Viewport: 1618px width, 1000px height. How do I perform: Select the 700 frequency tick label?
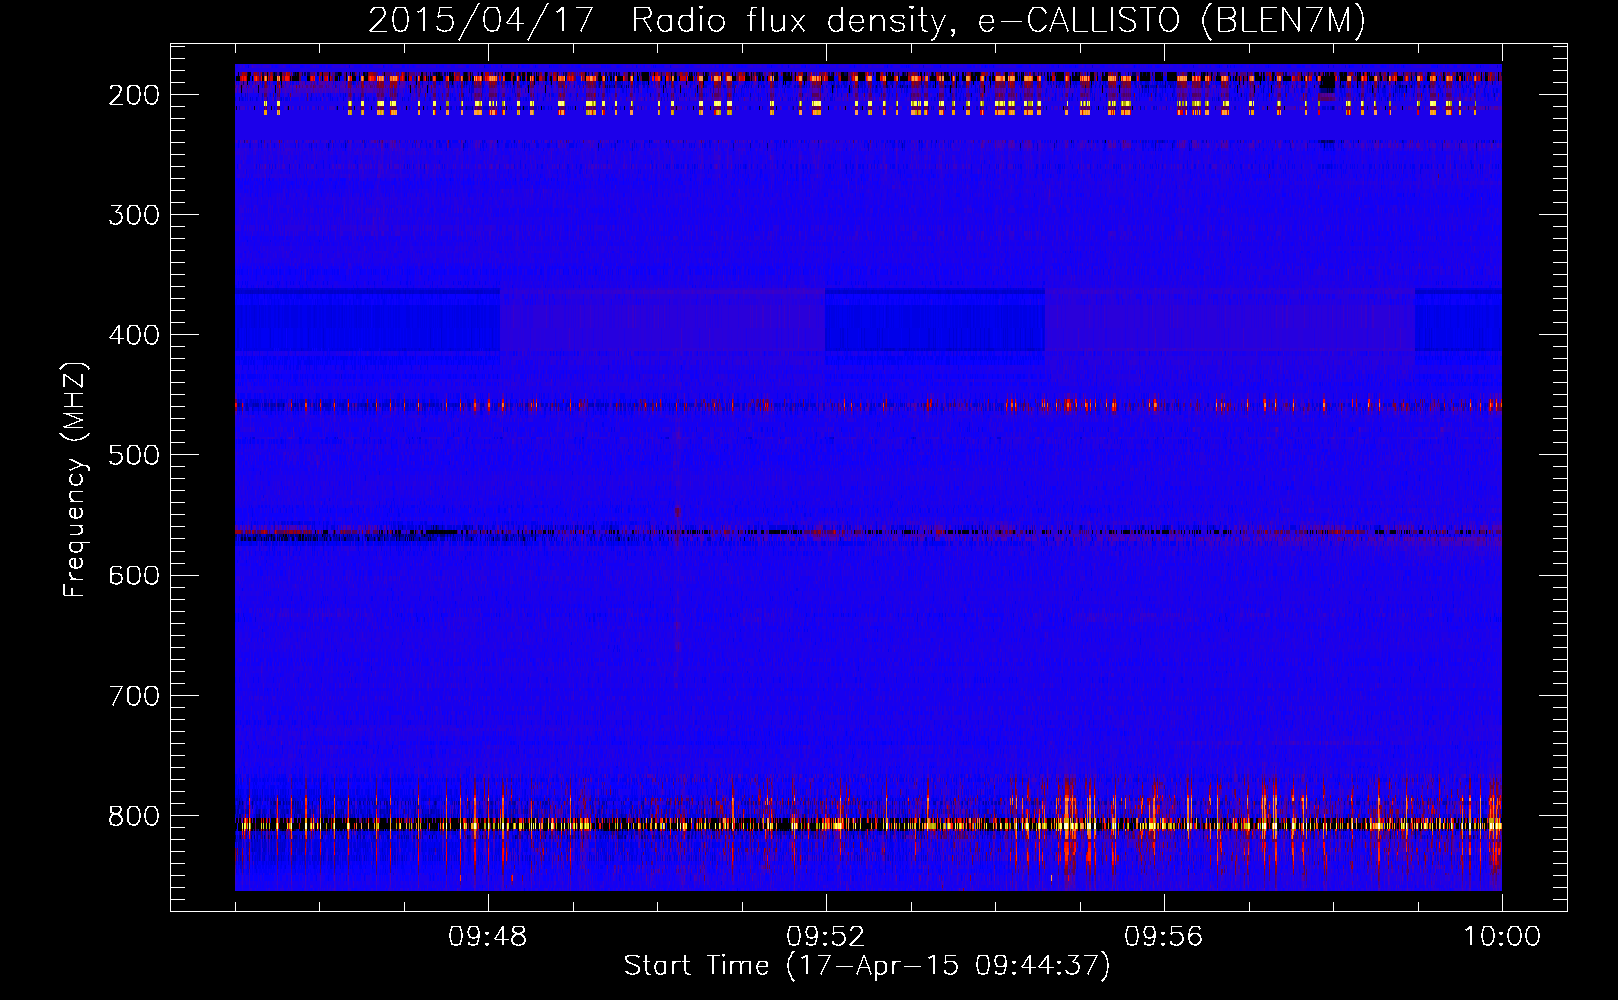(x=134, y=695)
